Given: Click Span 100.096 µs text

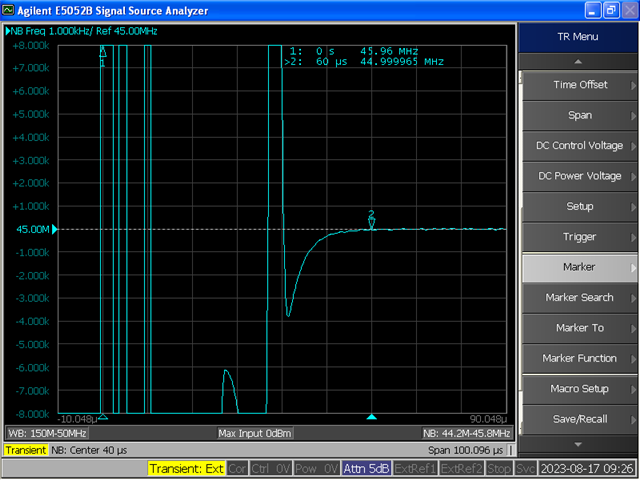Looking at the screenshot, I should pos(465,451).
